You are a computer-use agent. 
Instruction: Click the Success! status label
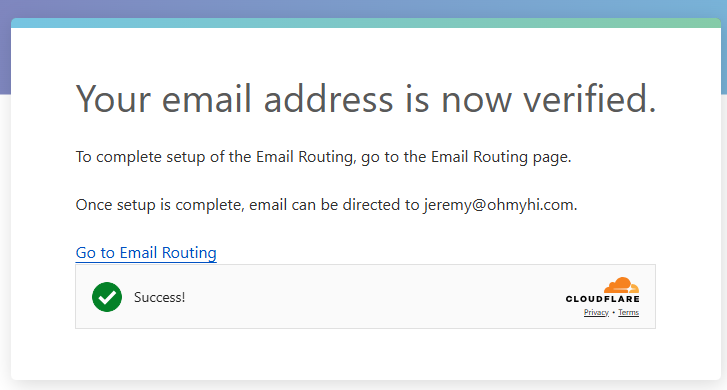[x=159, y=297]
